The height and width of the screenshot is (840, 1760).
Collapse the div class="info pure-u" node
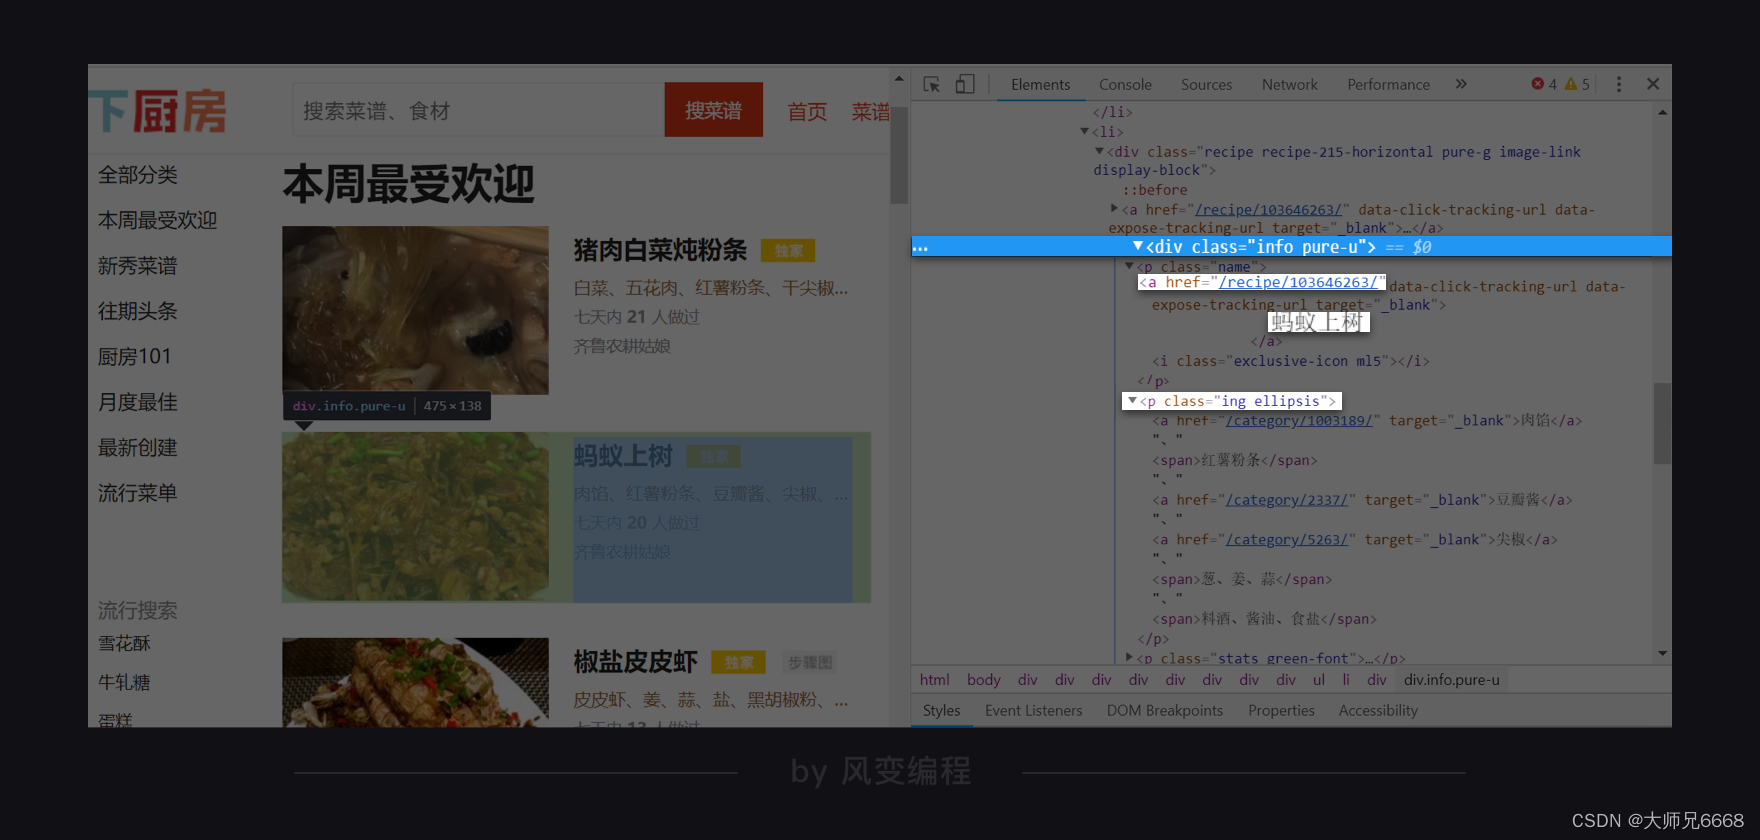tap(1137, 246)
